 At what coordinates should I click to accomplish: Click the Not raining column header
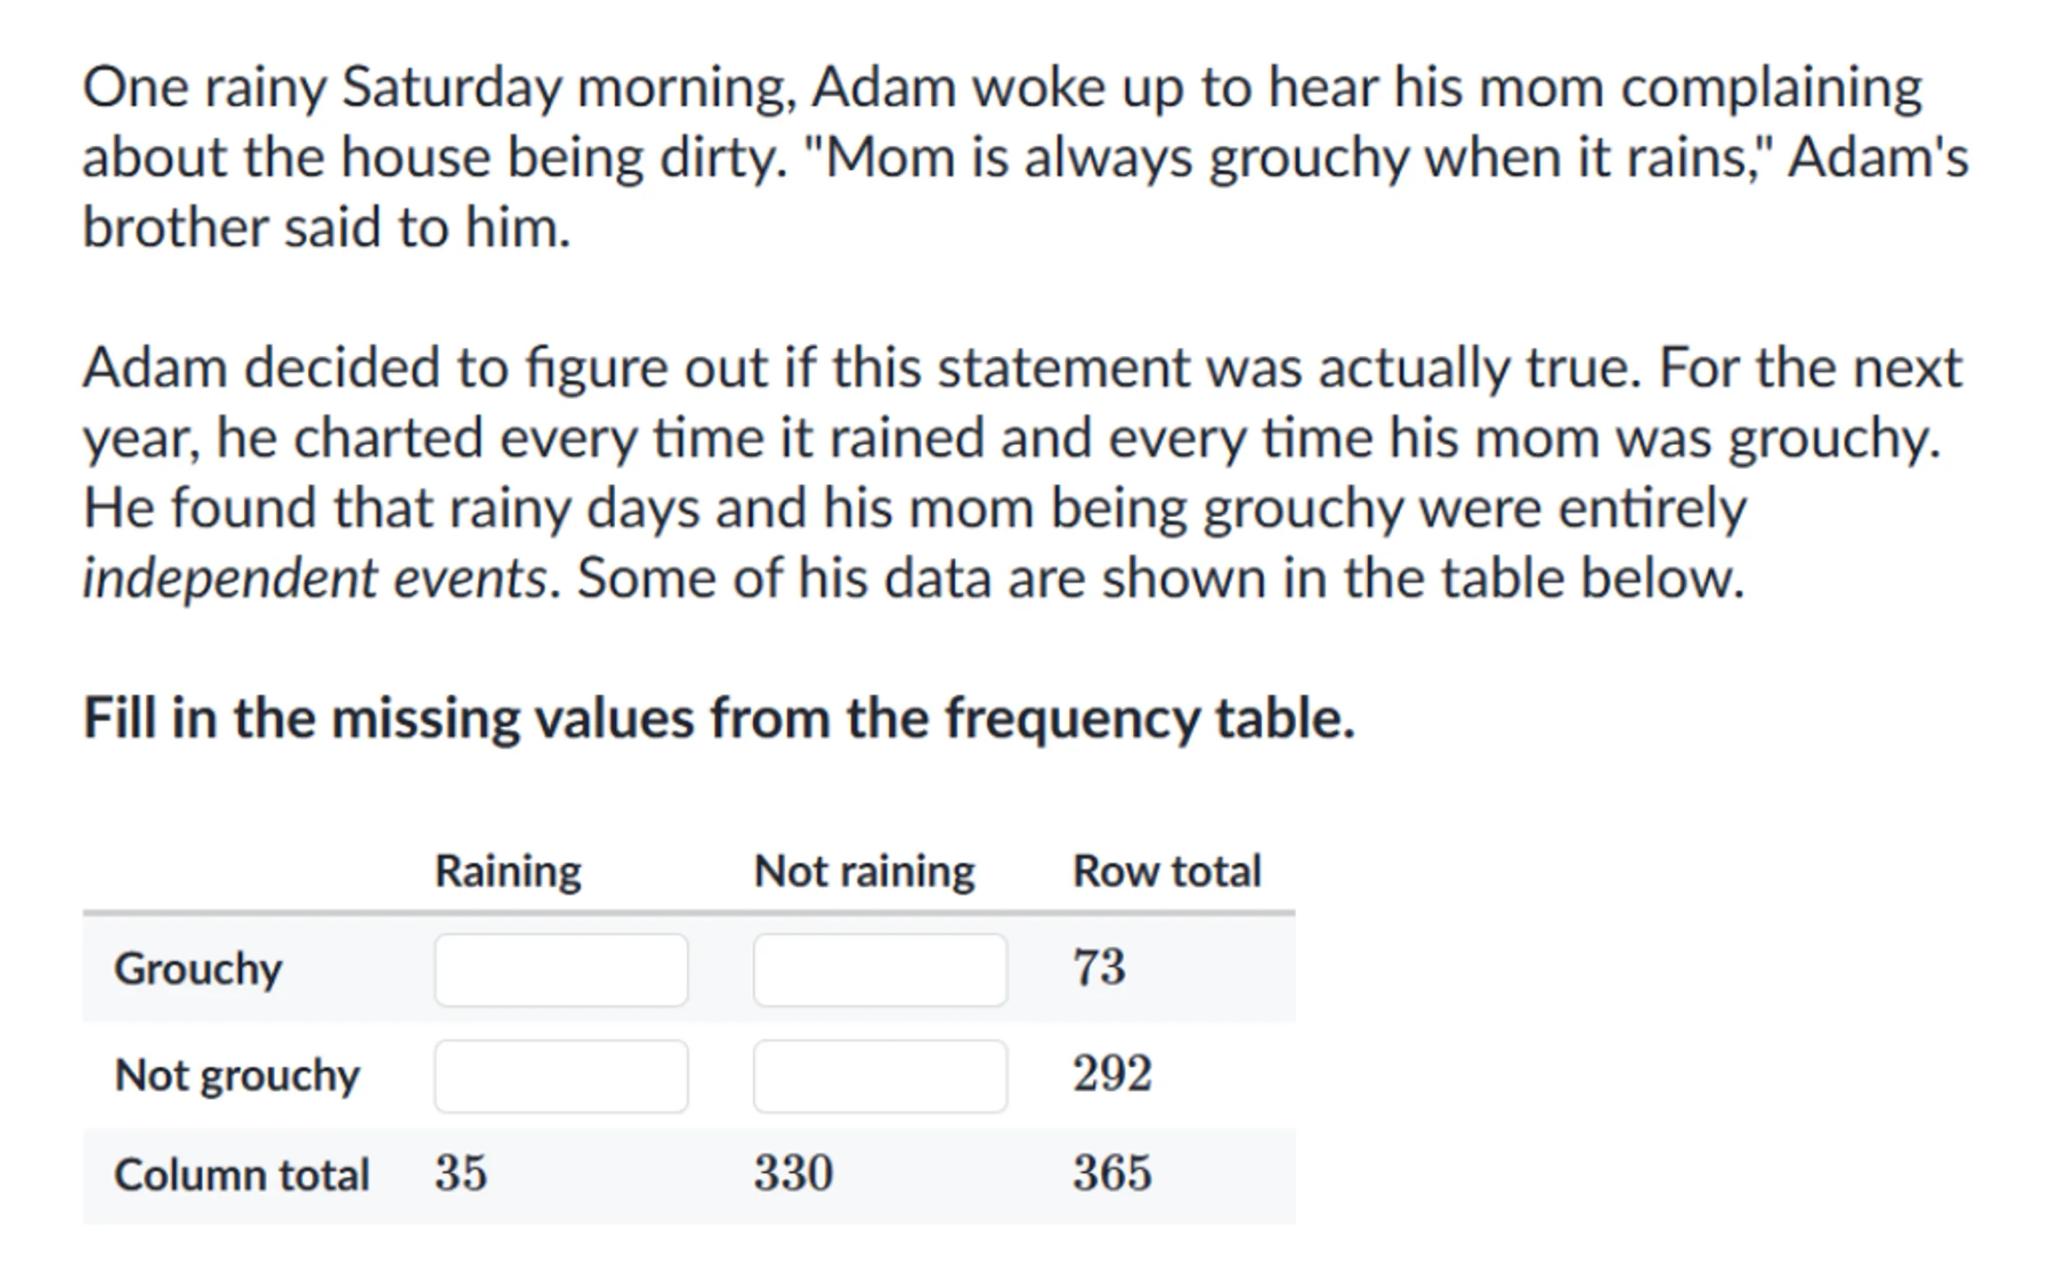(x=864, y=871)
